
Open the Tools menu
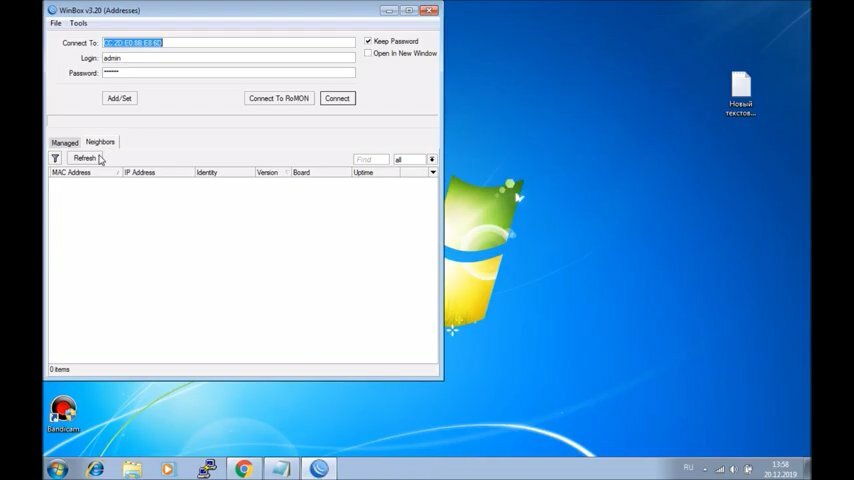coord(78,23)
